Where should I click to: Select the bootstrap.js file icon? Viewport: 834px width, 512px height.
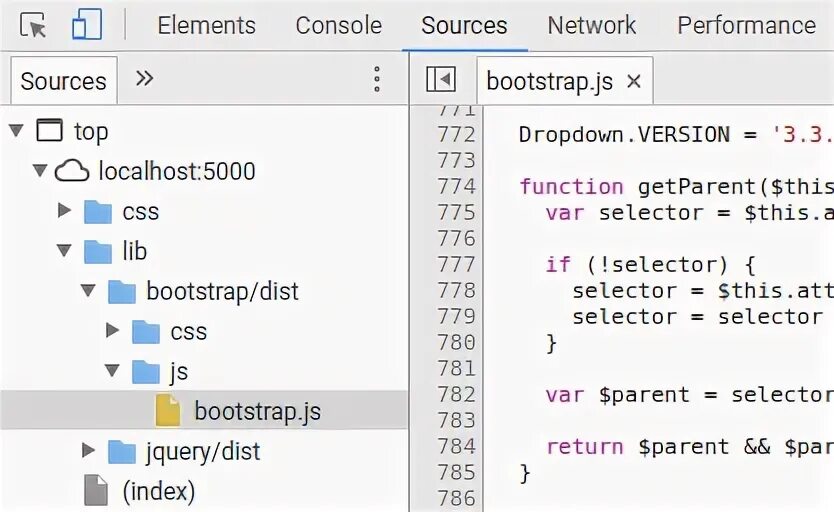tap(168, 411)
